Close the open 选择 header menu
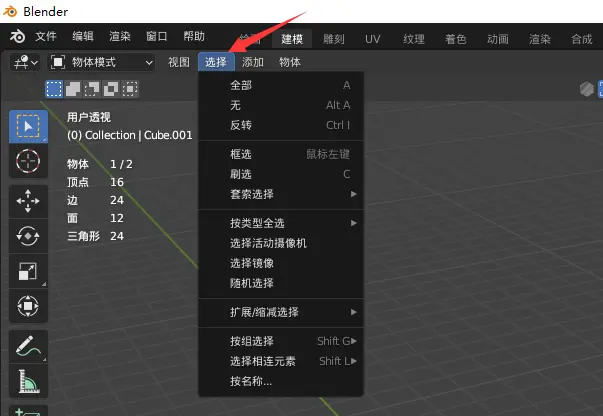Screen dimensions: 603x416 216,62
